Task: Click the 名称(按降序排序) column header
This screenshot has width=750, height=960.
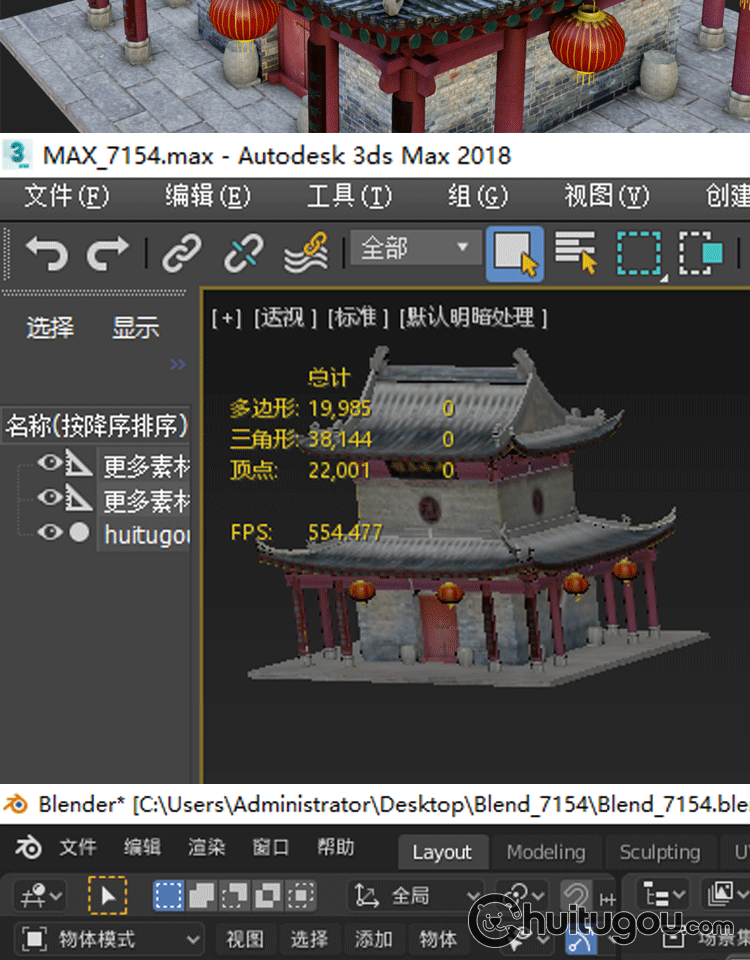Action: (x=96, y=426)
